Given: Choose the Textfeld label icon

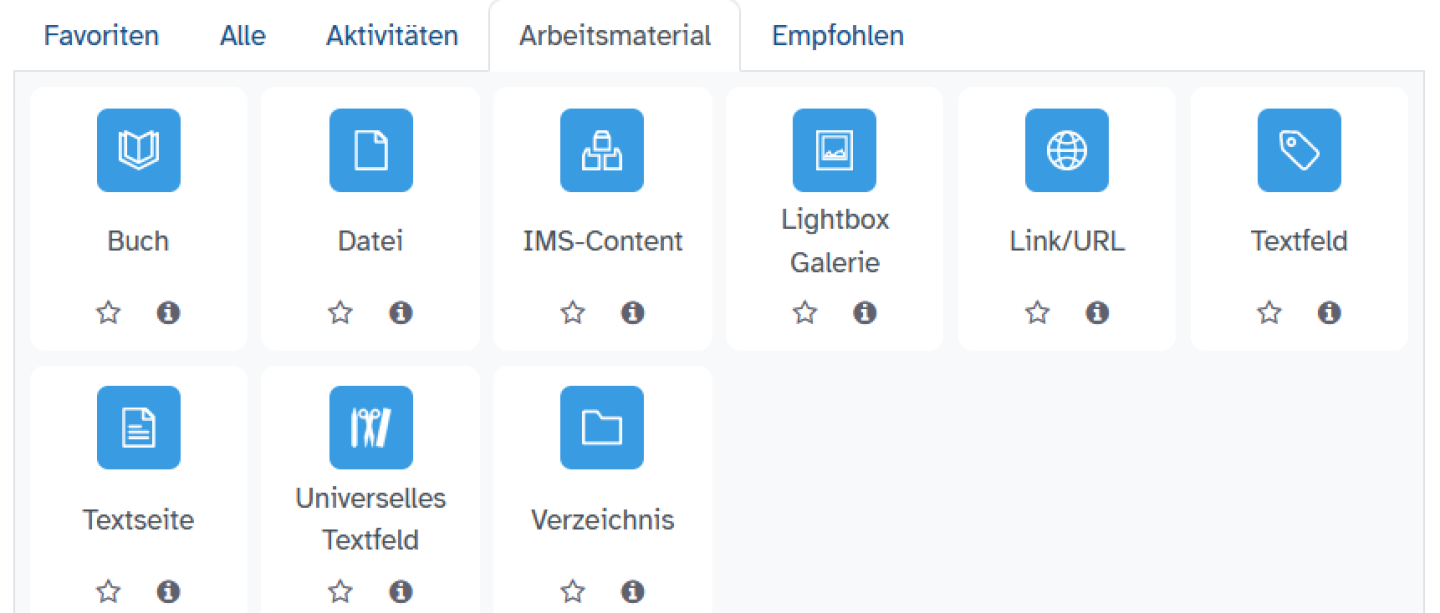Looking at the screenshot, I should coord(1298,150).
